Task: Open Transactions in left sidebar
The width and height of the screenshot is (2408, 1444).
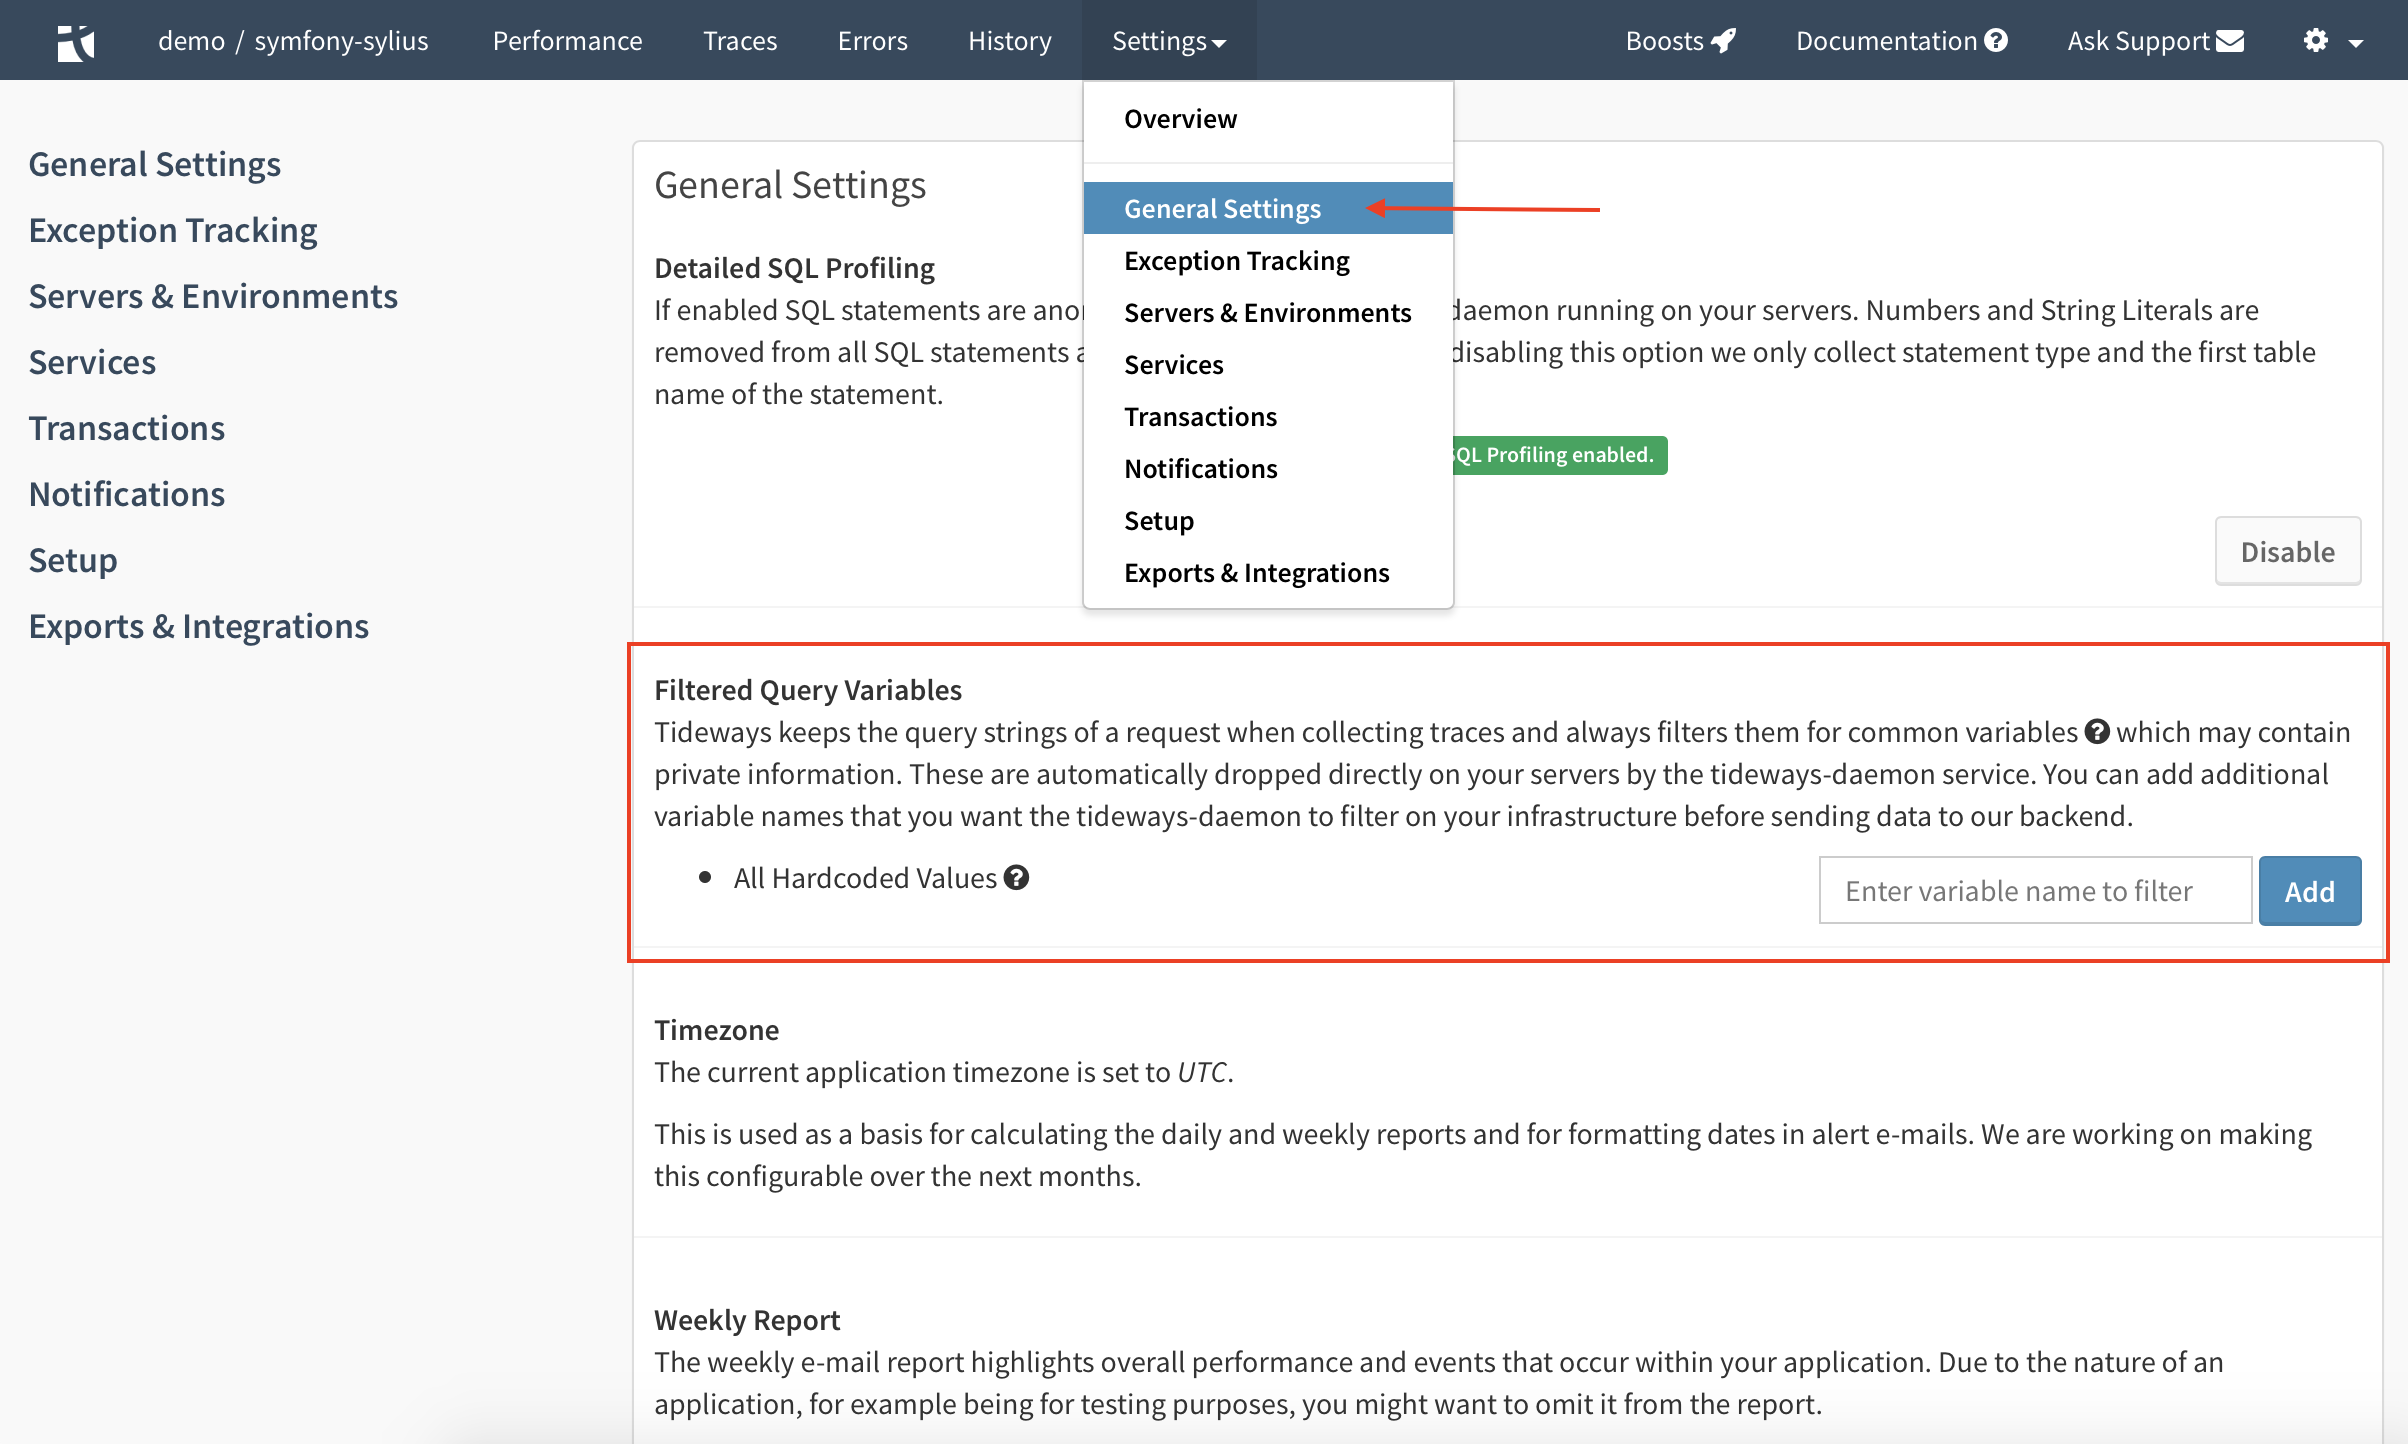Action: [127, 428]
